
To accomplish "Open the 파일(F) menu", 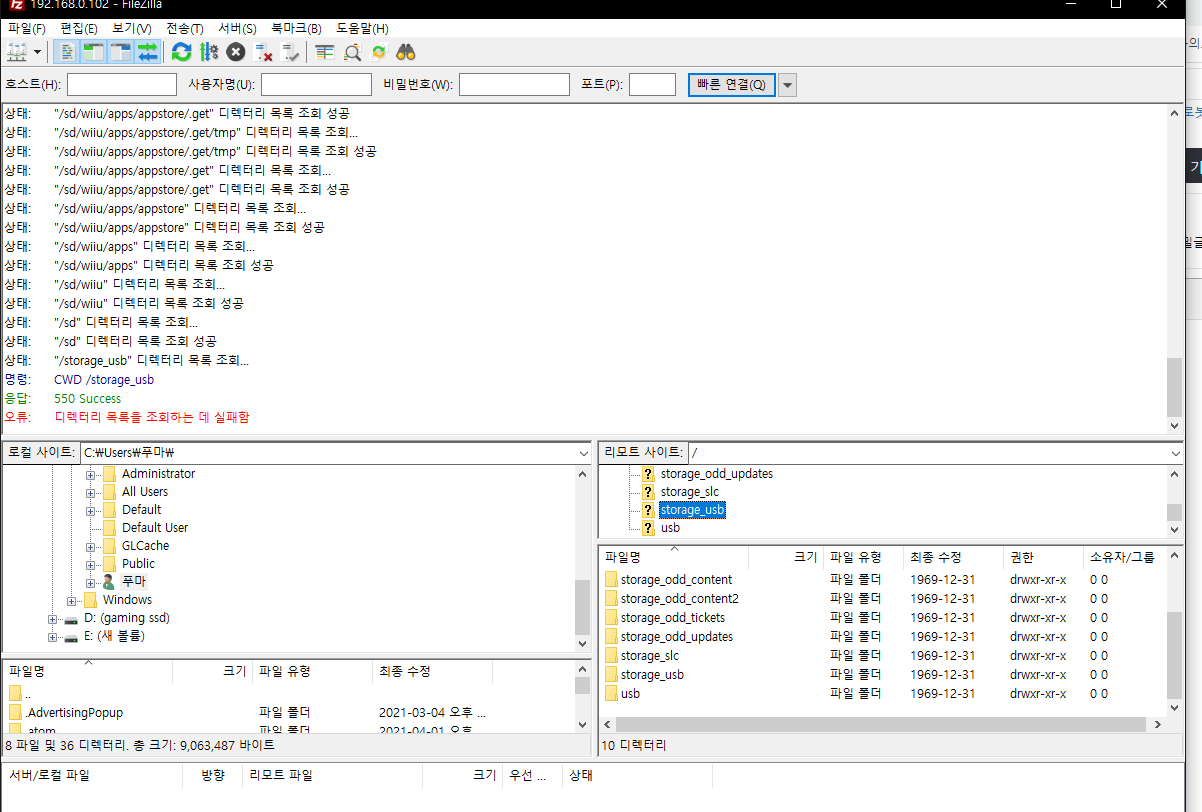I will [27, 28].
